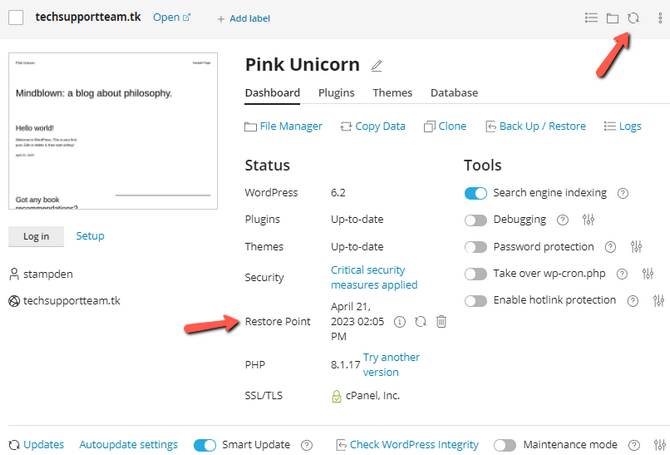This screenshot has width=670, height=455.
Task: Open Debugging settings sliders icon
Action: click(588, 220)
